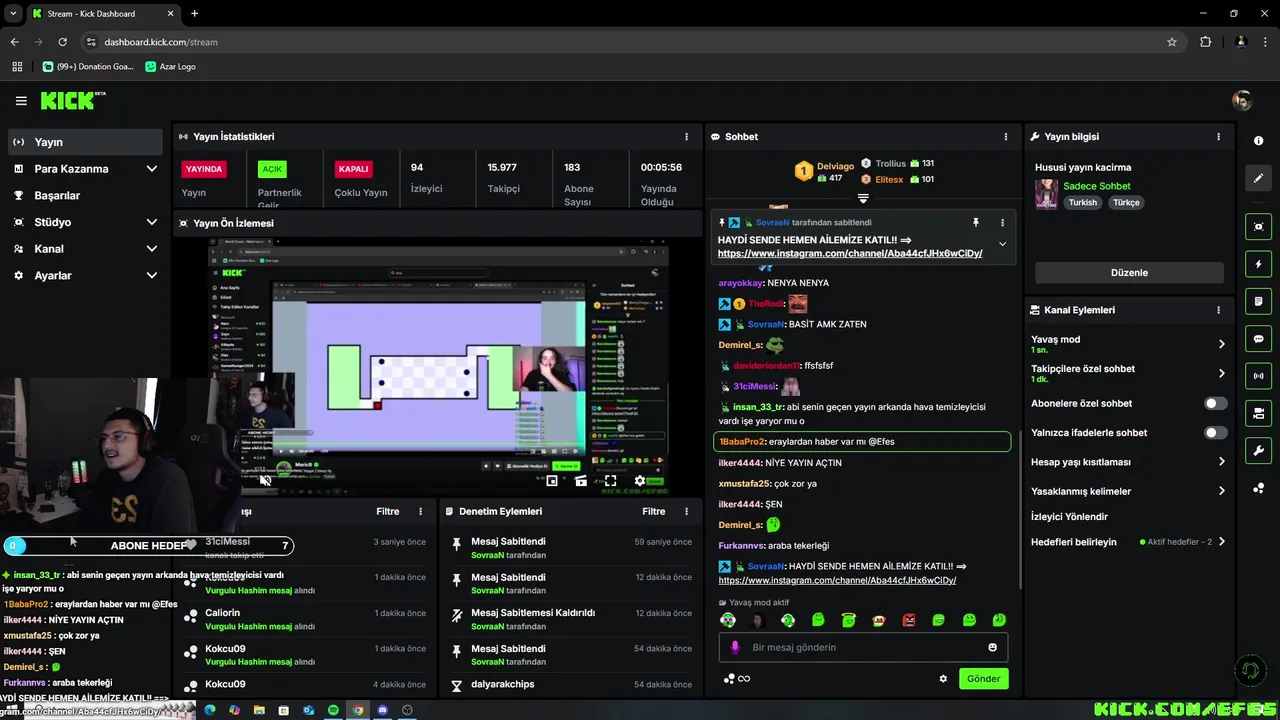Open the profile avatar at top right

[1242, 101]
